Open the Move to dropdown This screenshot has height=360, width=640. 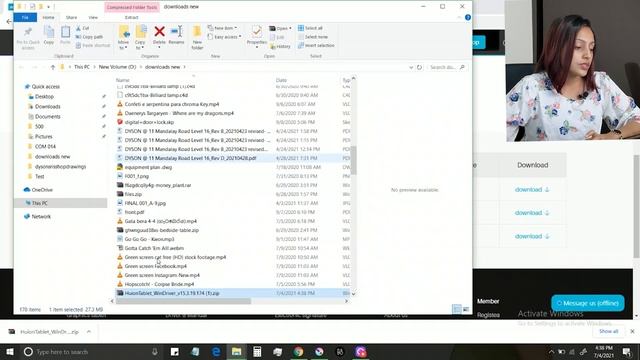tap(123, 38)
